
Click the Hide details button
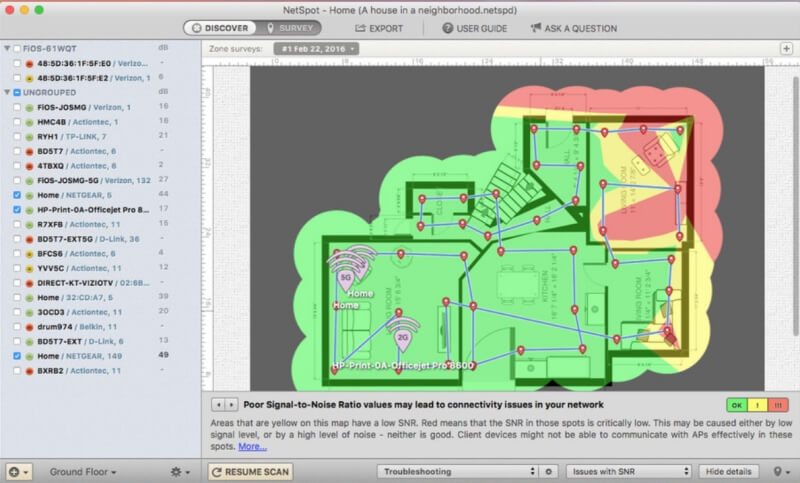pyautogui.click(x=728, y=472)
